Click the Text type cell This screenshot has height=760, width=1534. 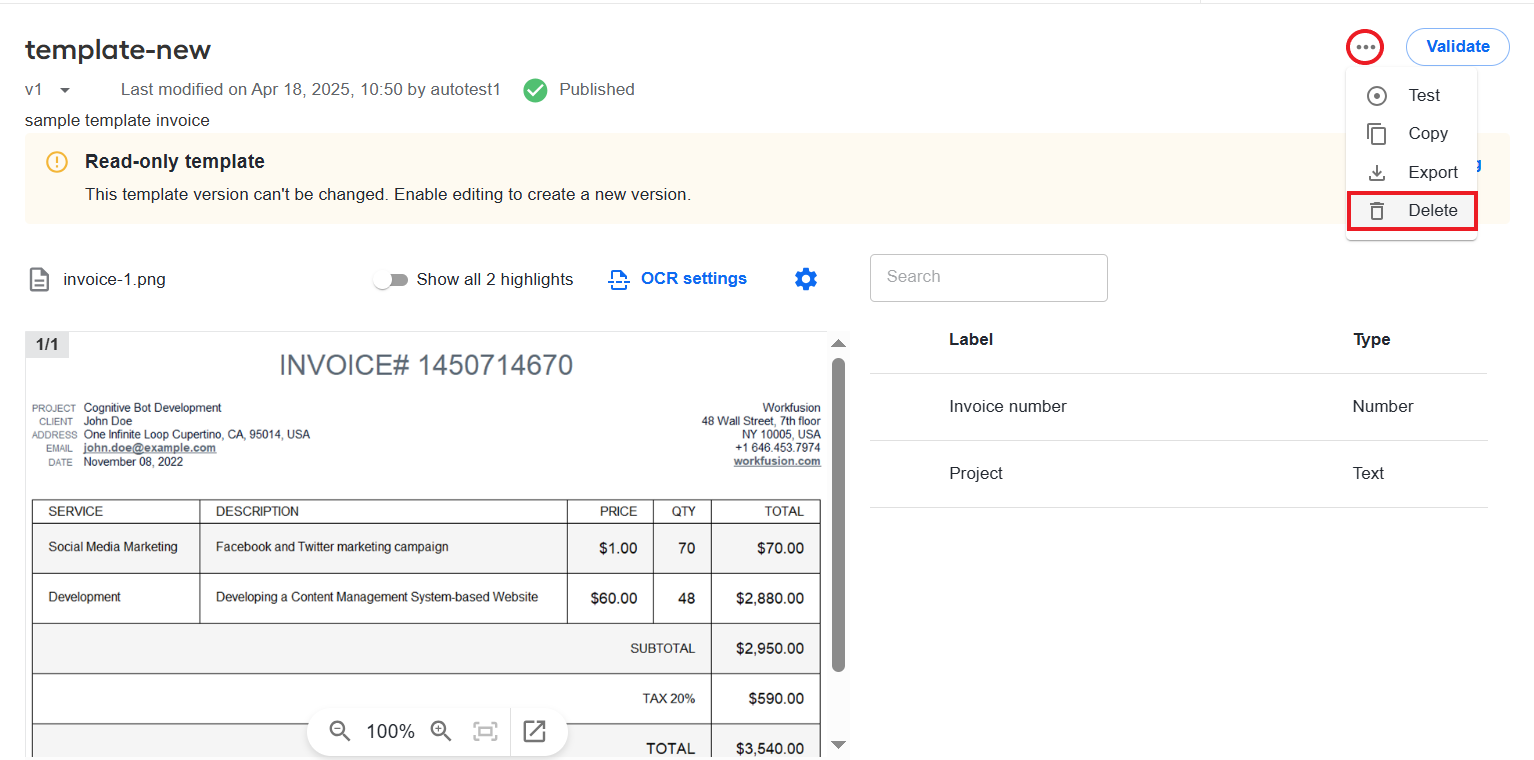pyautogui.click(x=1368, y=474)
